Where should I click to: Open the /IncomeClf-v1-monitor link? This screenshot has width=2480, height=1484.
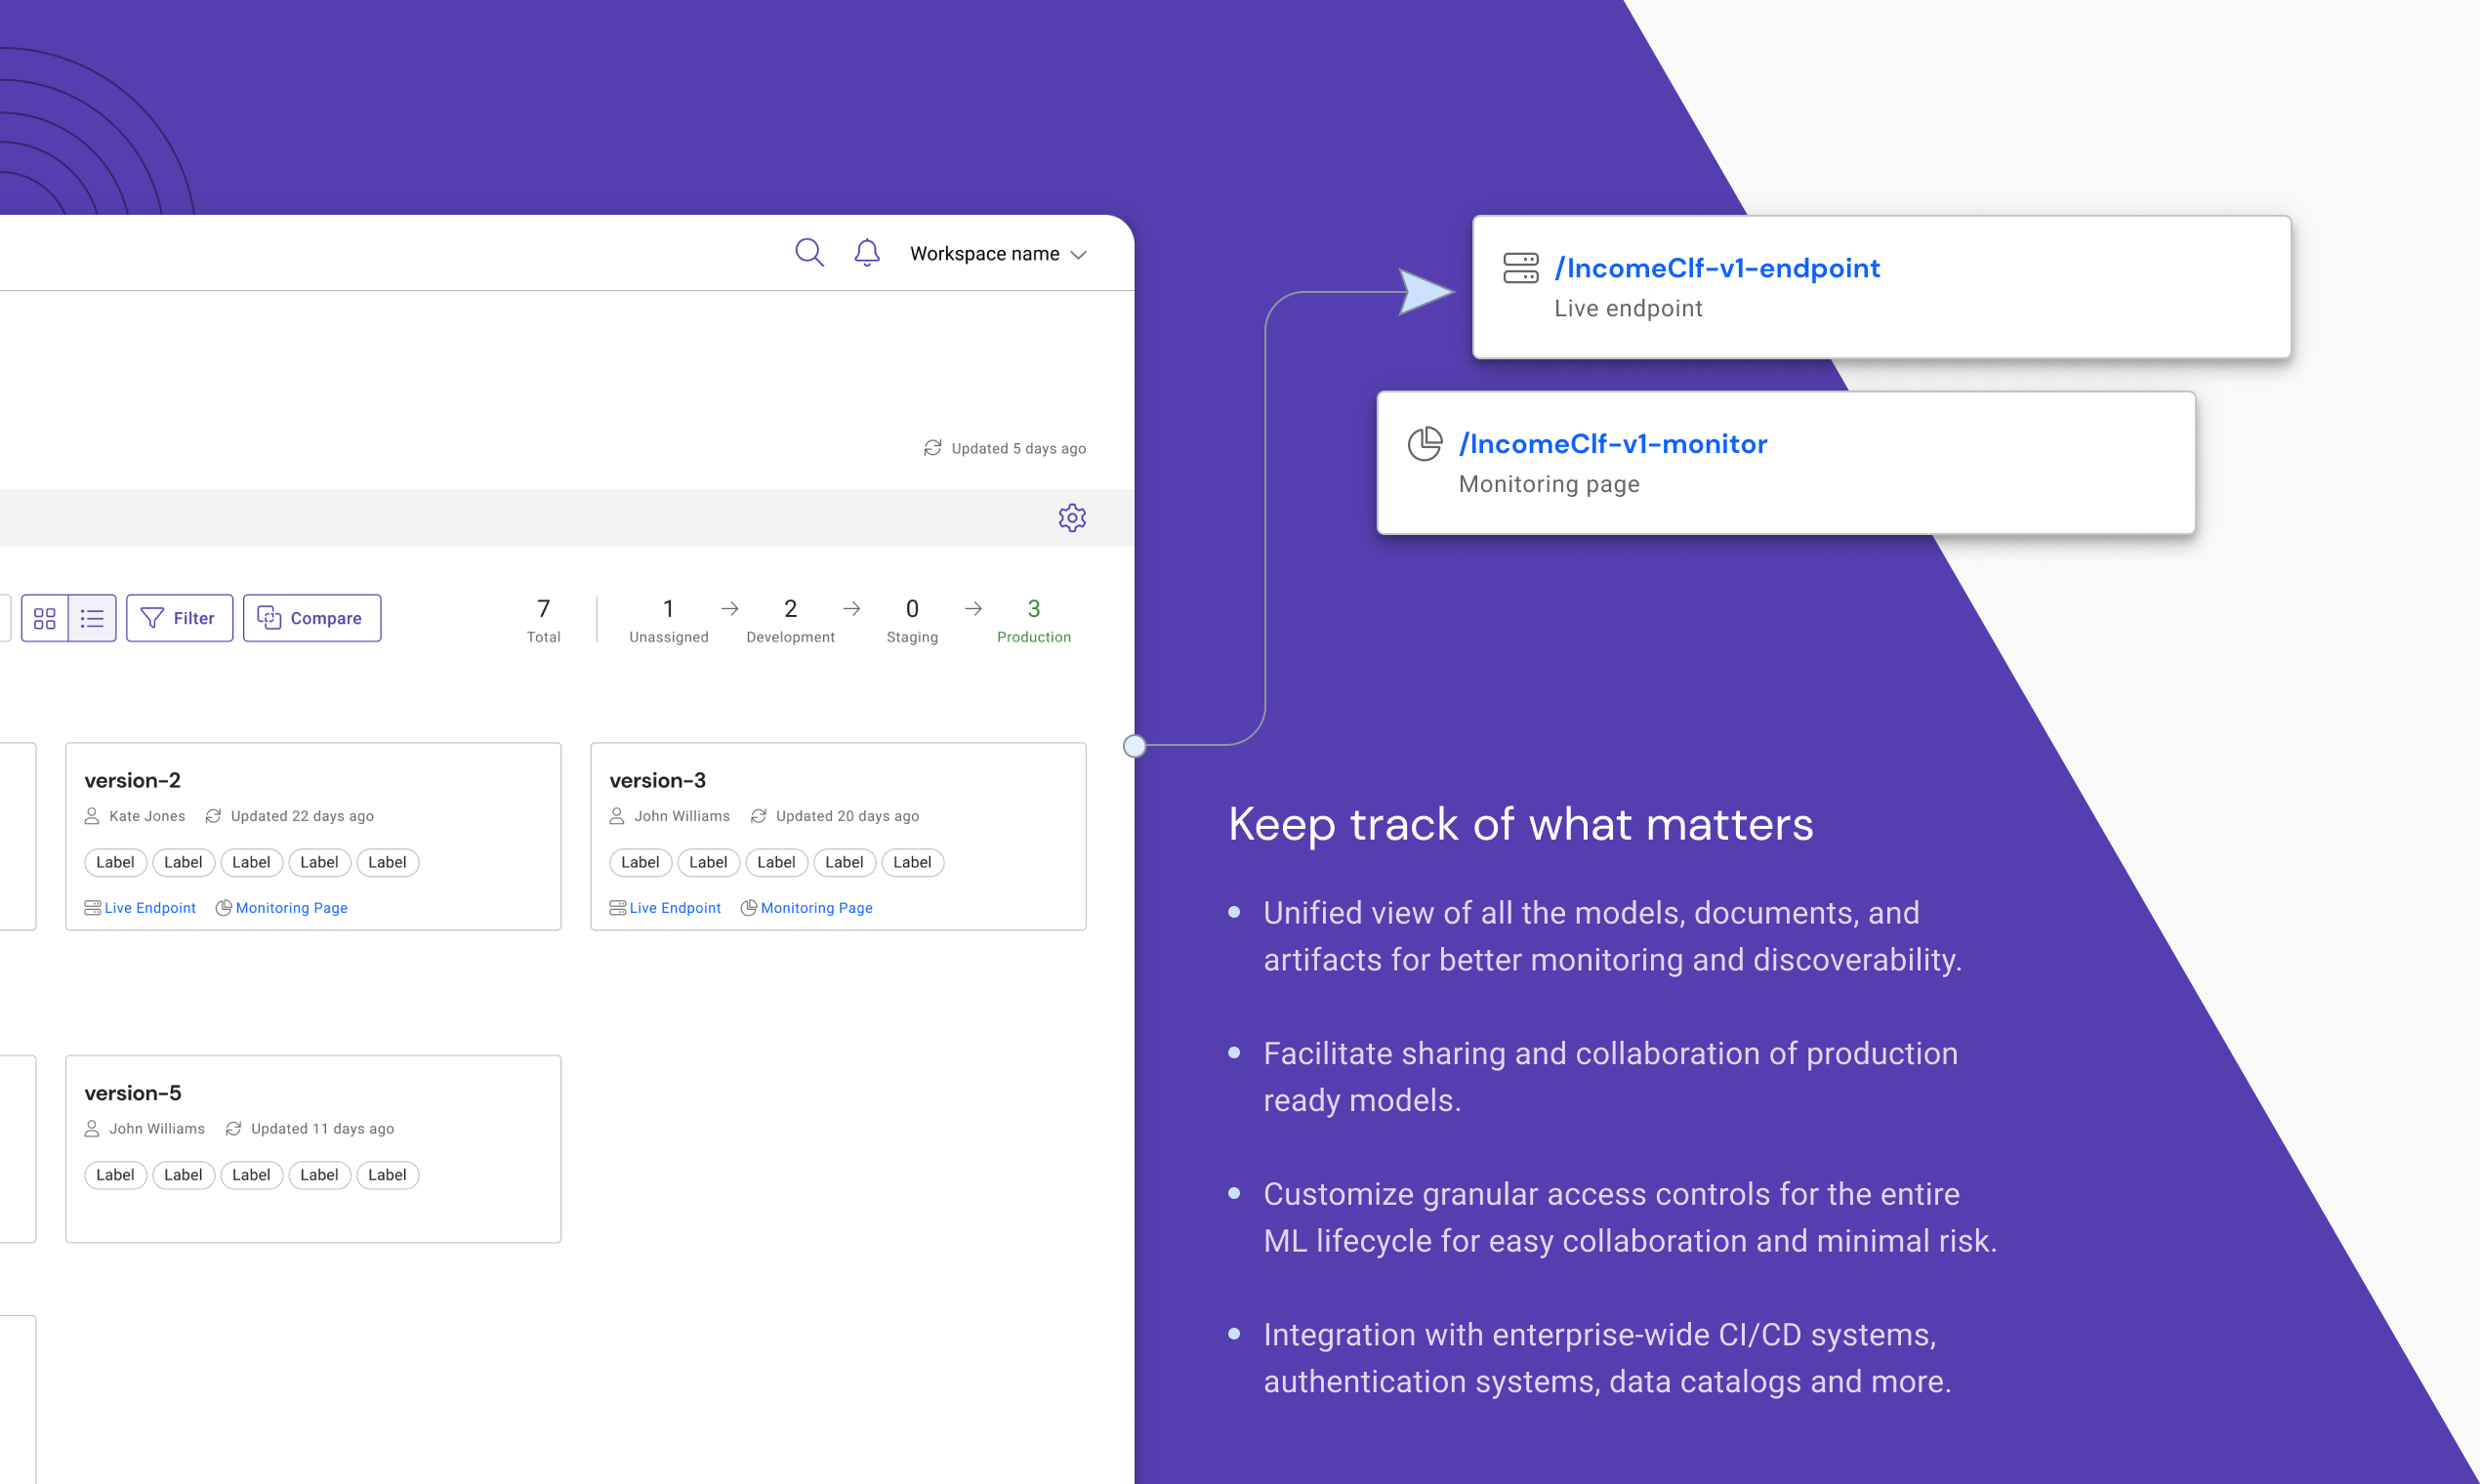(x=1612, y=444)
